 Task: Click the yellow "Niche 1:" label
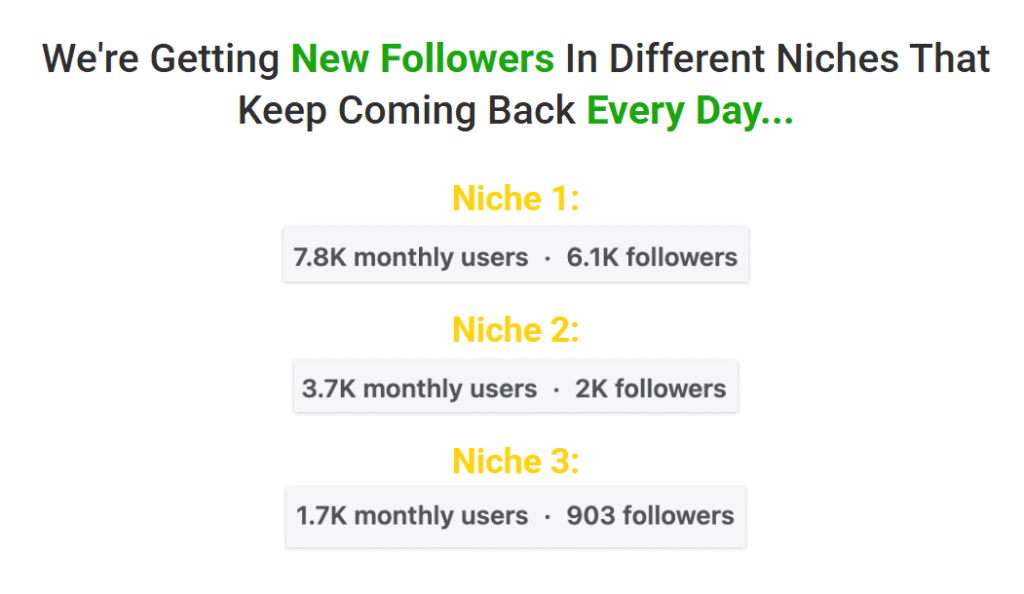coord(516,199)
